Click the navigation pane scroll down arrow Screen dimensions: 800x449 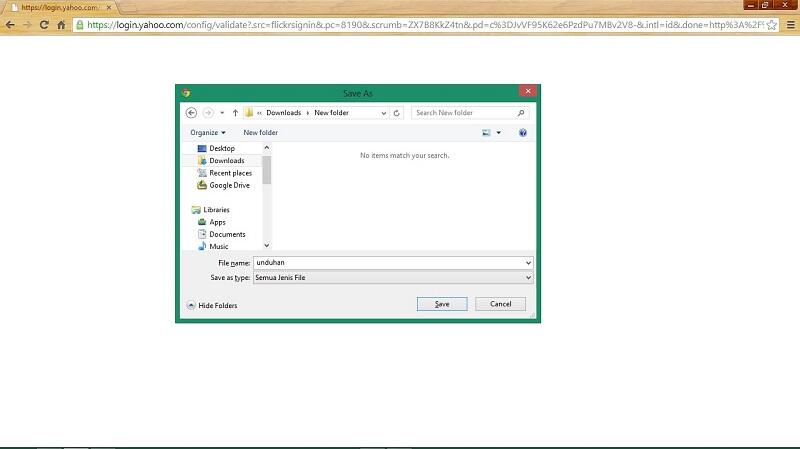pos(267,245)
